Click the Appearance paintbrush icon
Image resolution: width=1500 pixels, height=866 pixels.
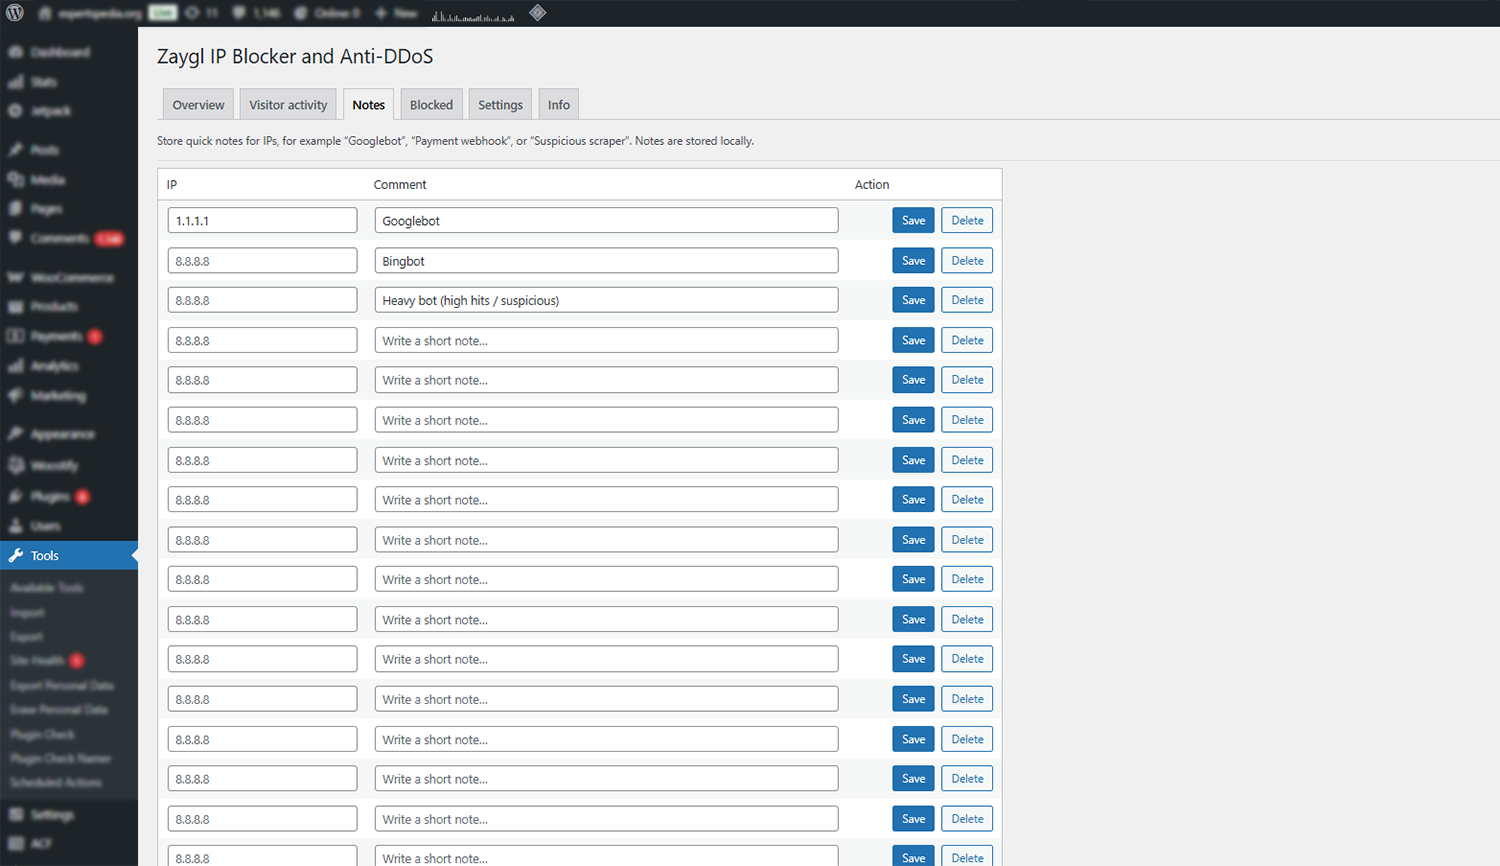17,433
